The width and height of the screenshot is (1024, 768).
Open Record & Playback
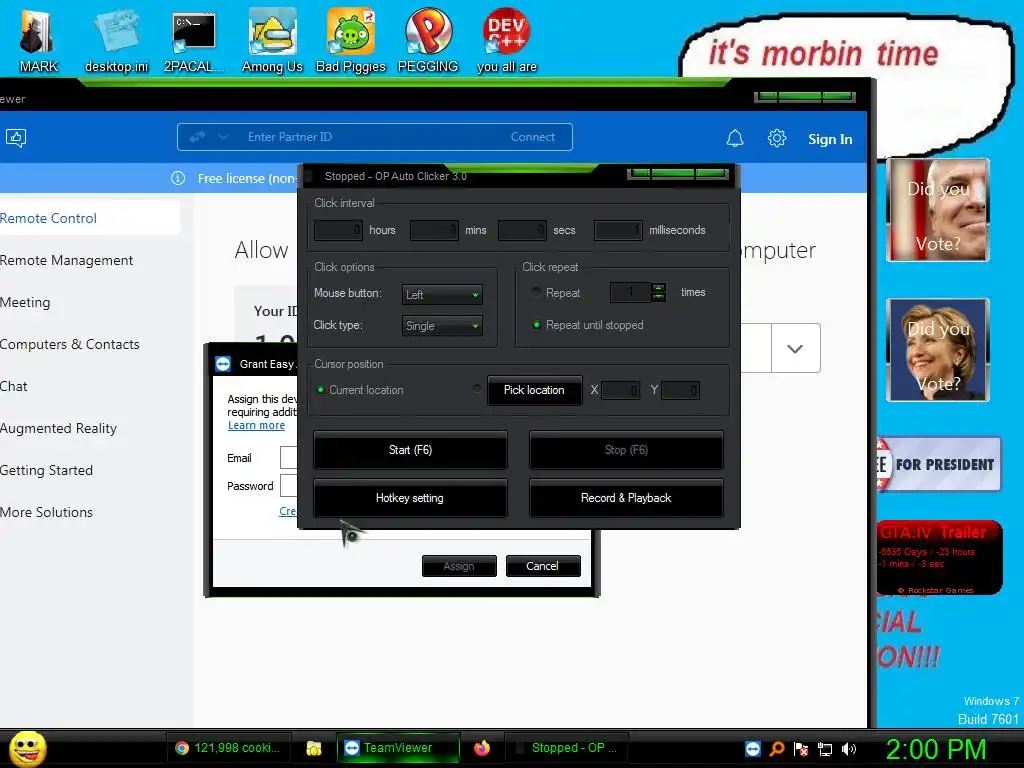pyautogui.click(x=626, y=498)
